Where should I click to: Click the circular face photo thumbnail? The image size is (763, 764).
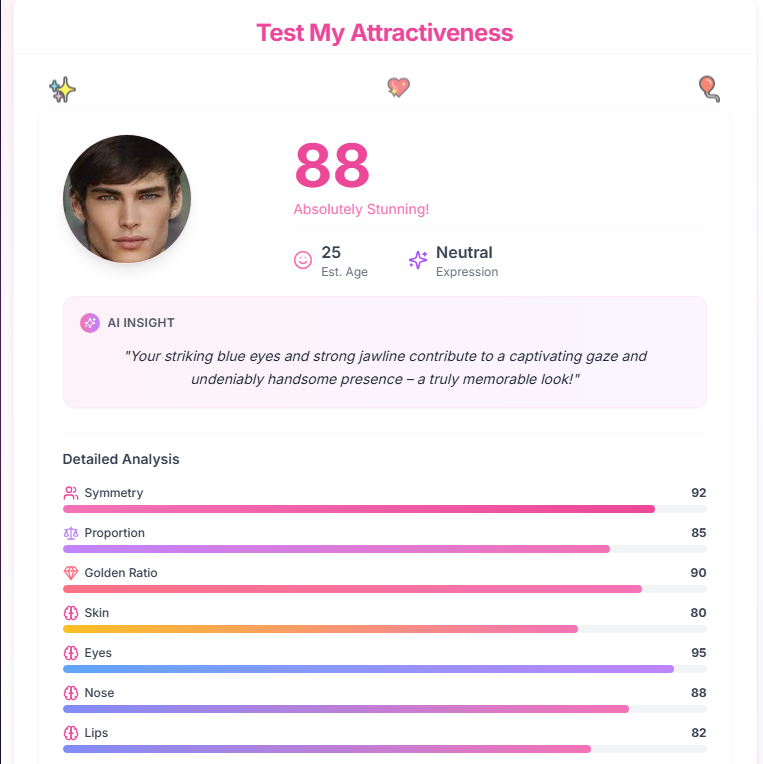coord(127,199)
